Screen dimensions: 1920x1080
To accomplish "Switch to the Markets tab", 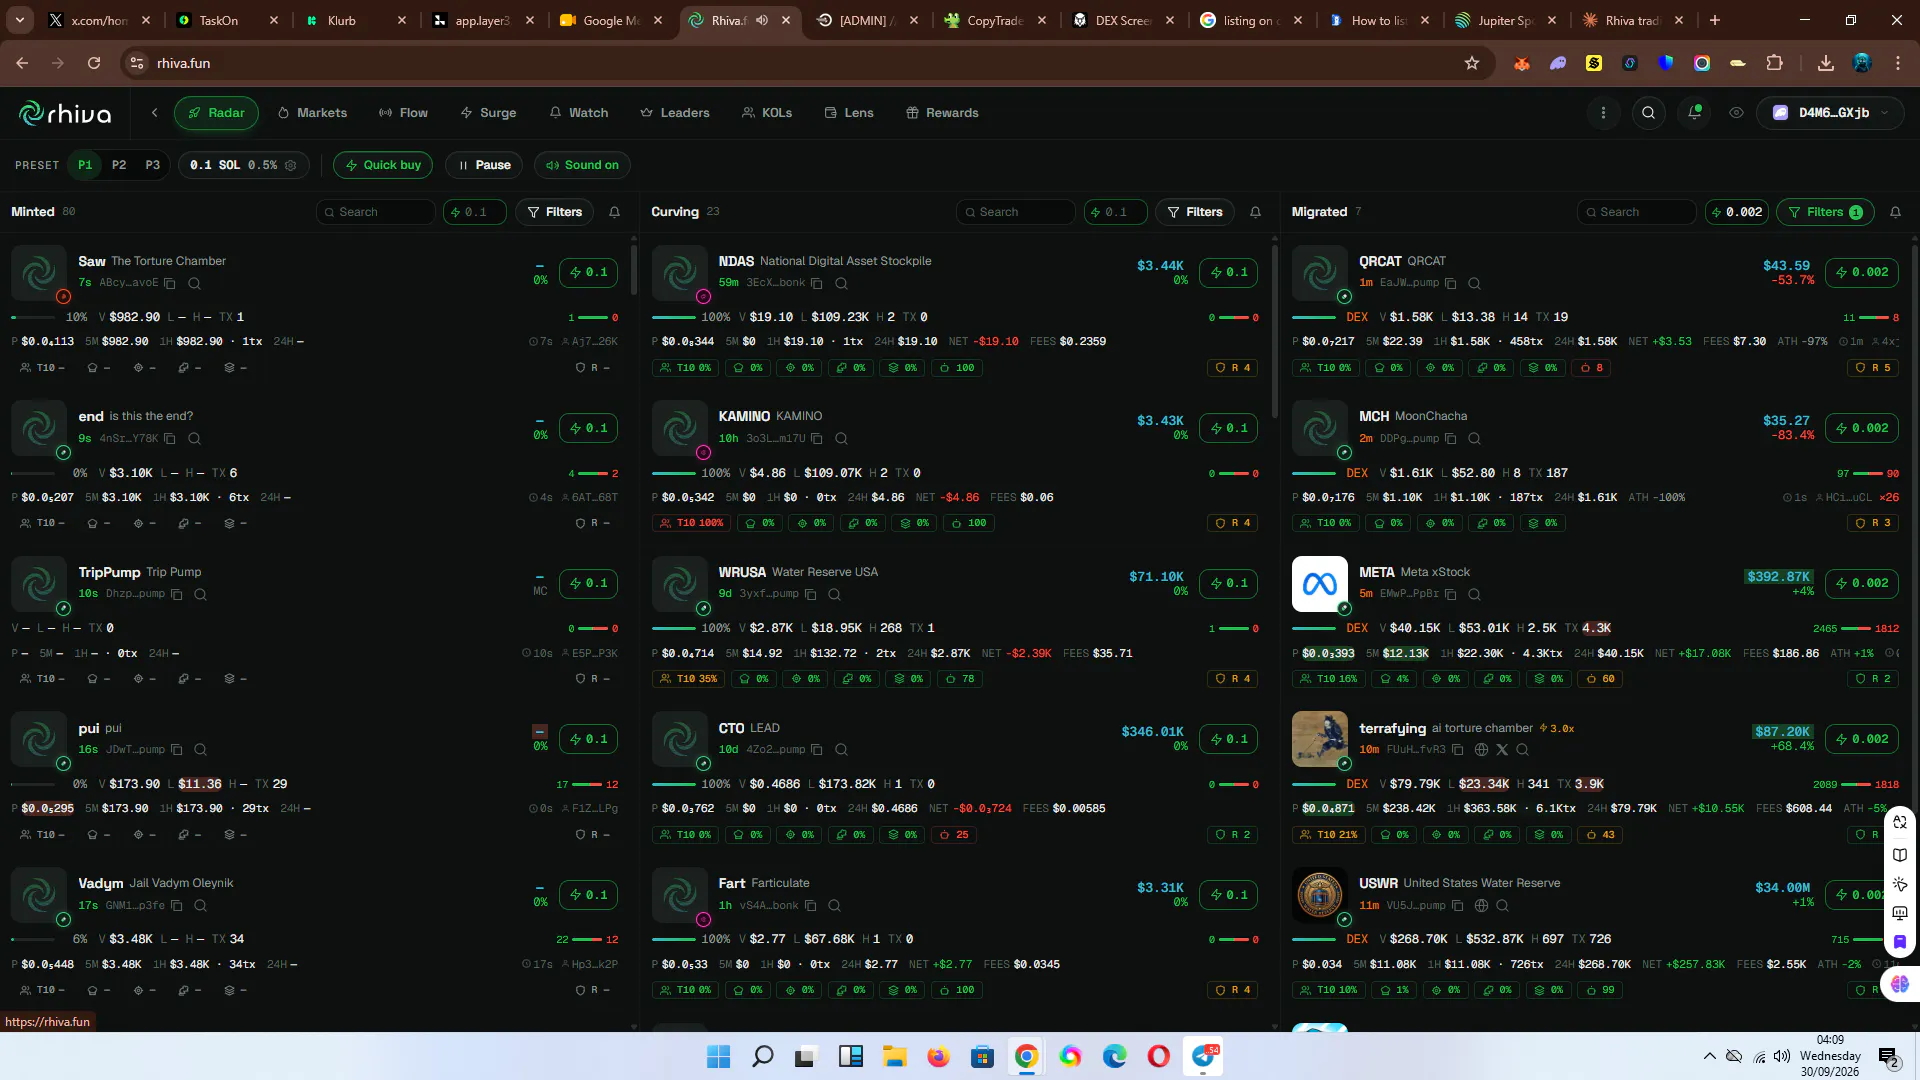I will coord(312,113).
